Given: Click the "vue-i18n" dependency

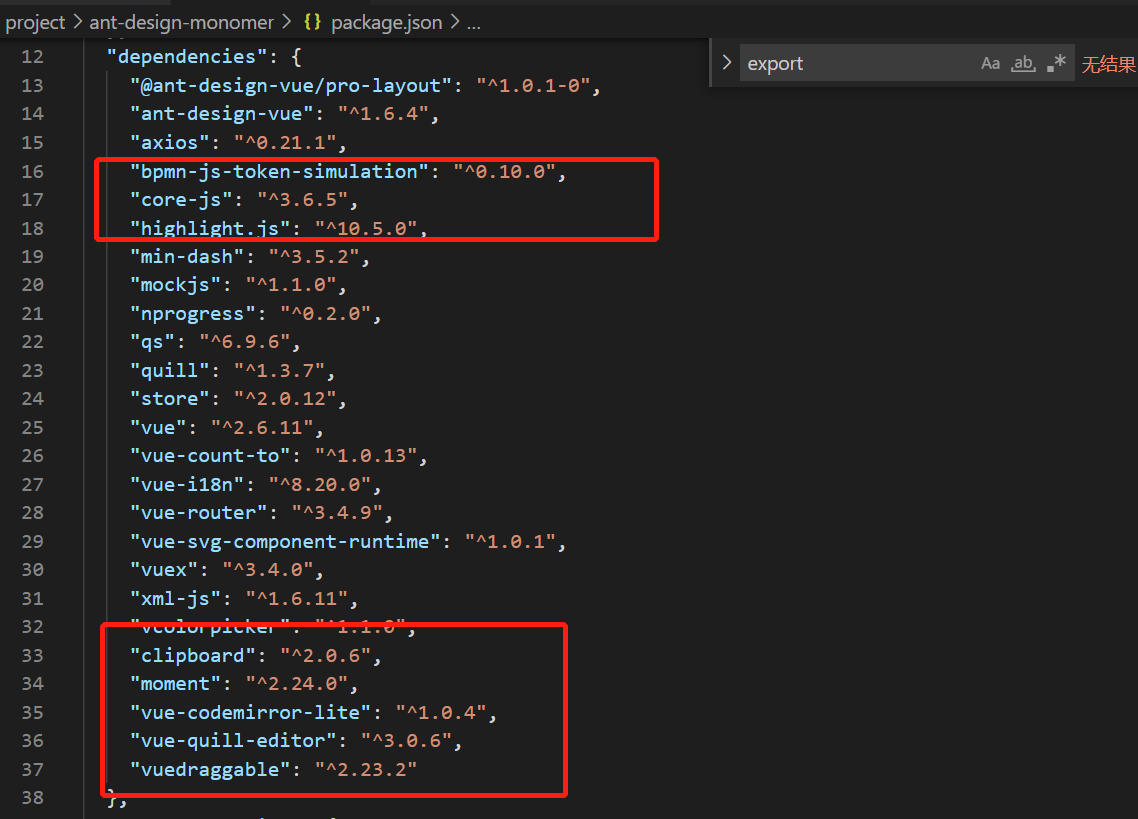Looking at the screenshot, I should 187,484.
